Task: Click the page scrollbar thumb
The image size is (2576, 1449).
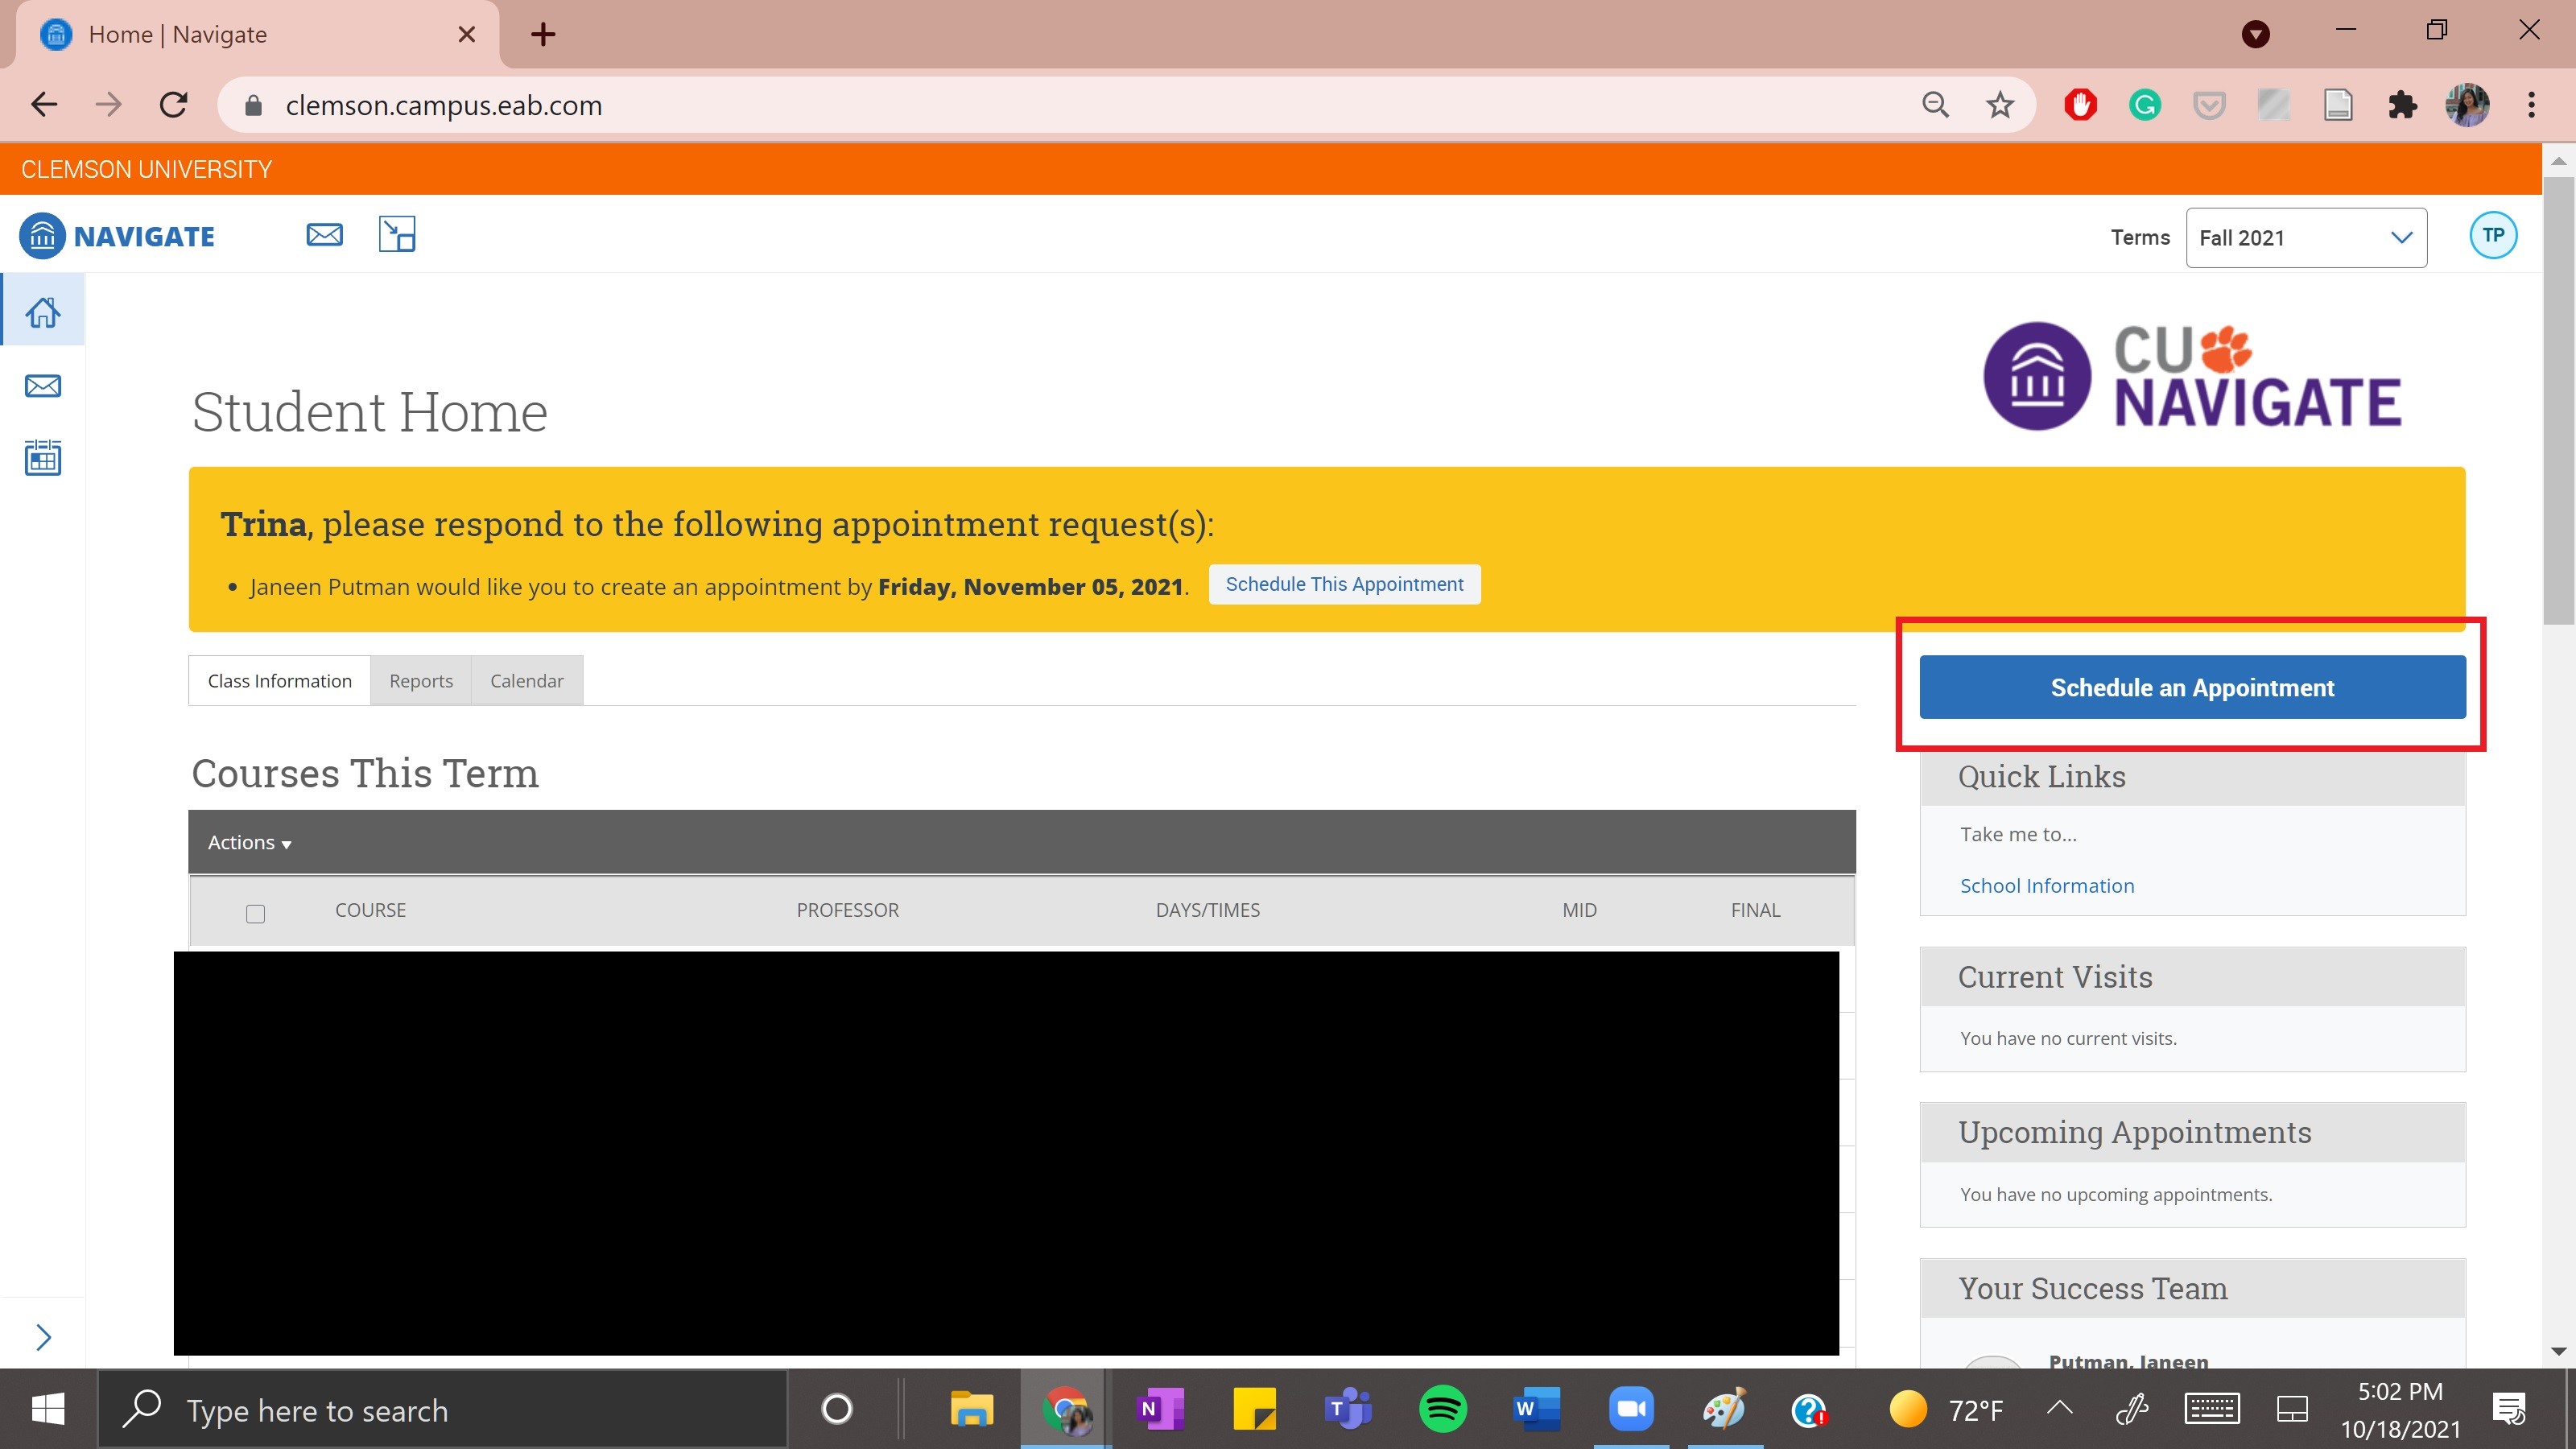Action: (x=2558, y=400)
